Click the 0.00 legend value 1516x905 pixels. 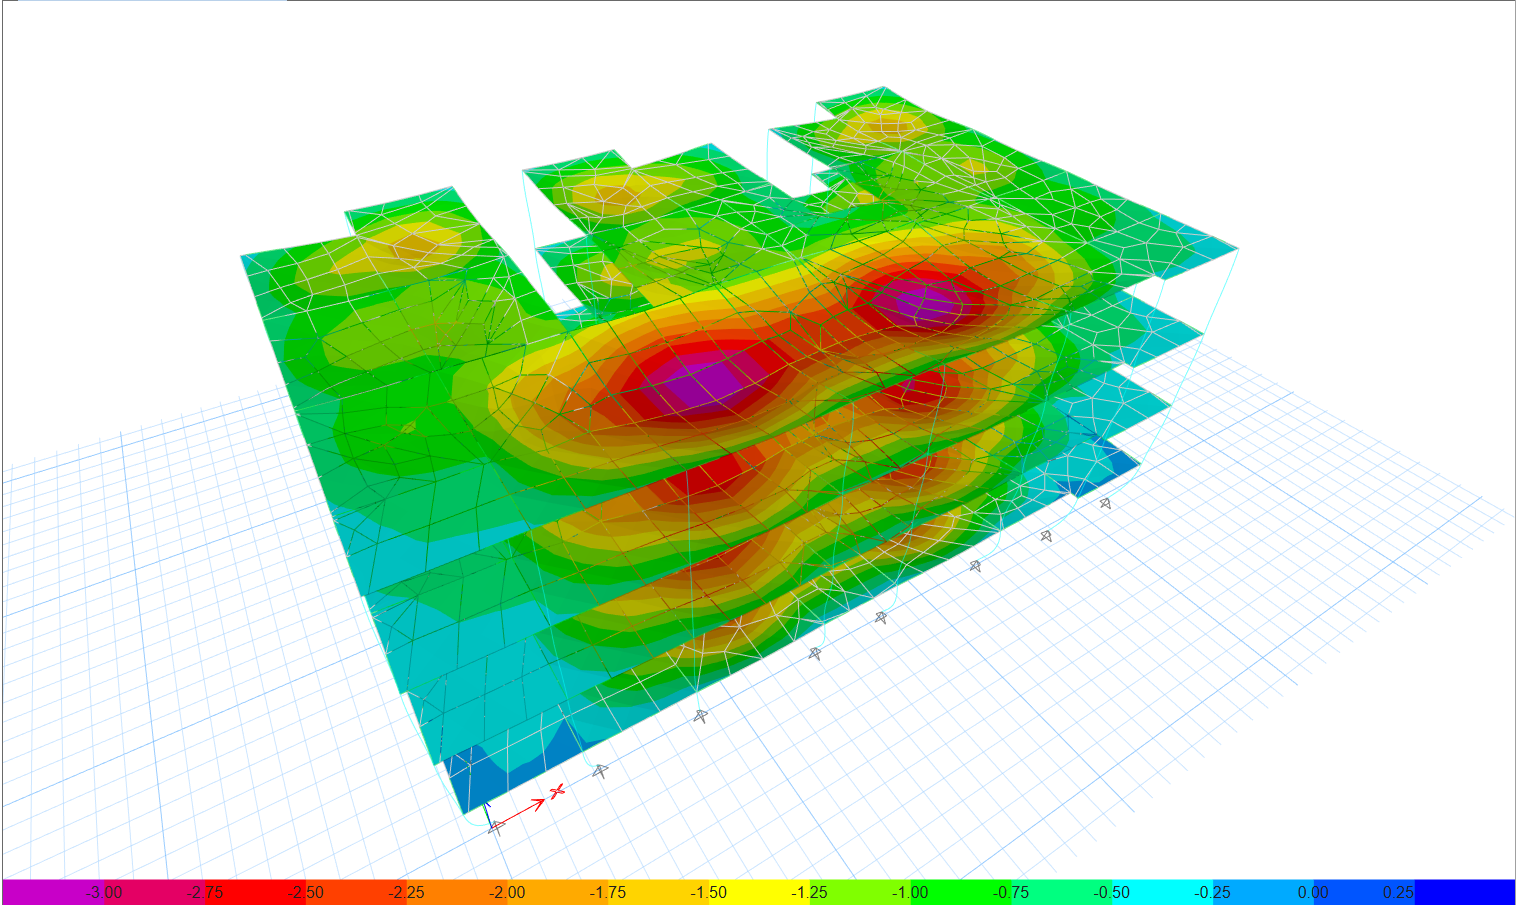(1313, 892)
